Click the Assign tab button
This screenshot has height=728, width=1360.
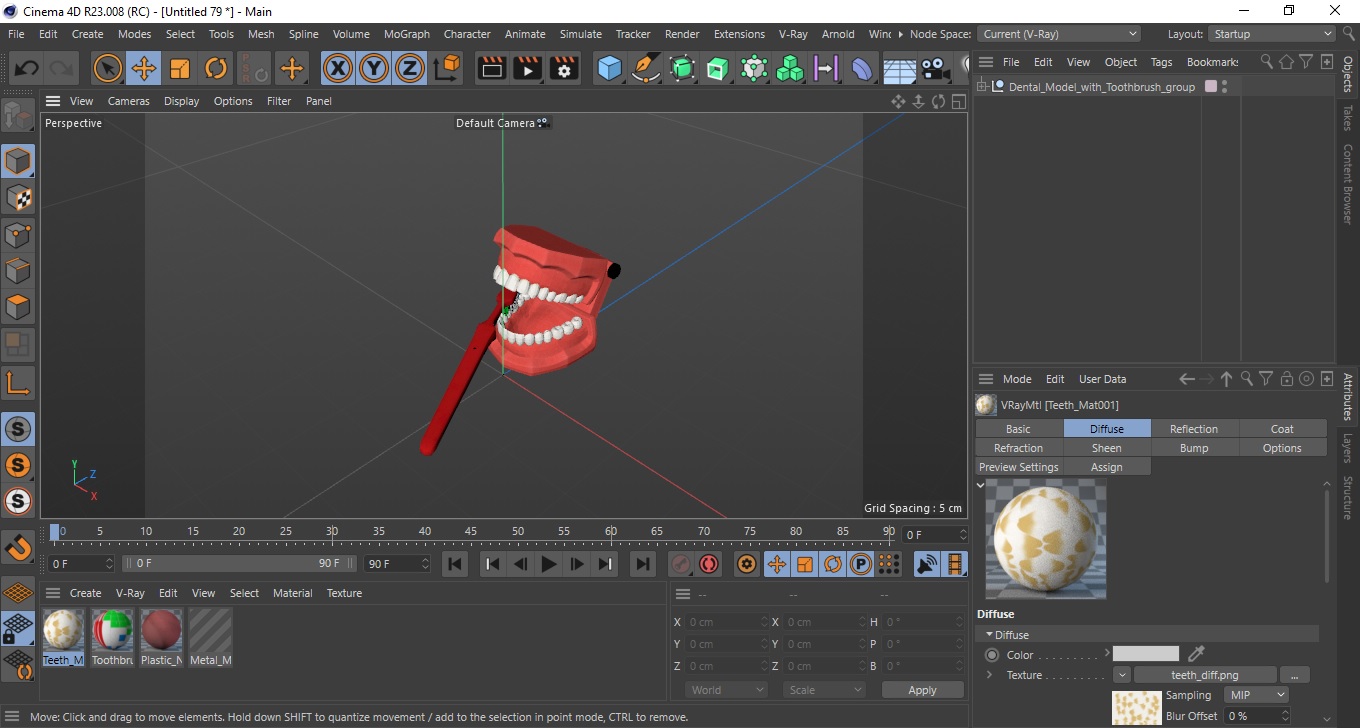1107,467
